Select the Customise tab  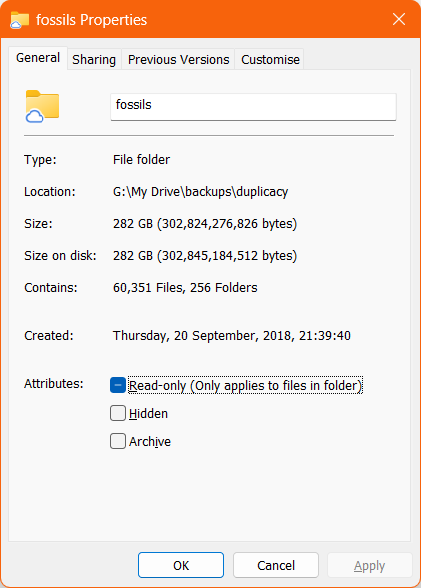[x=270, y=60]
